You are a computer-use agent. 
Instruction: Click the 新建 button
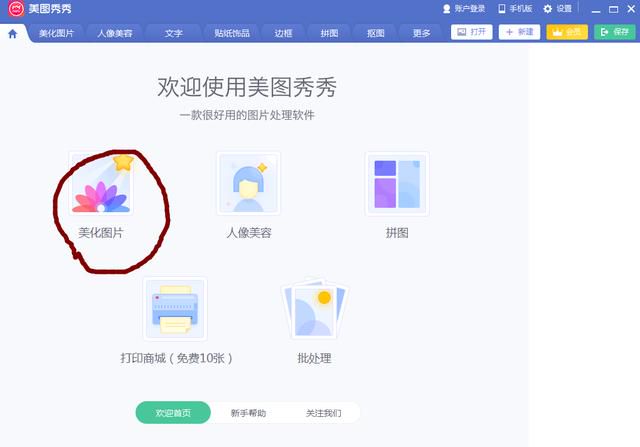(519, 32)
